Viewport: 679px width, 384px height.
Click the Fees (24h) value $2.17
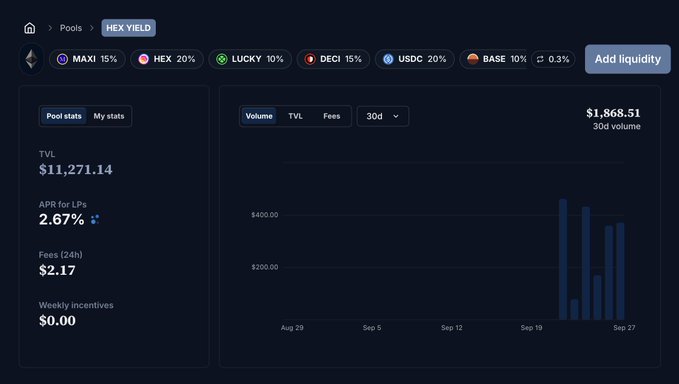tap(57, 270)
